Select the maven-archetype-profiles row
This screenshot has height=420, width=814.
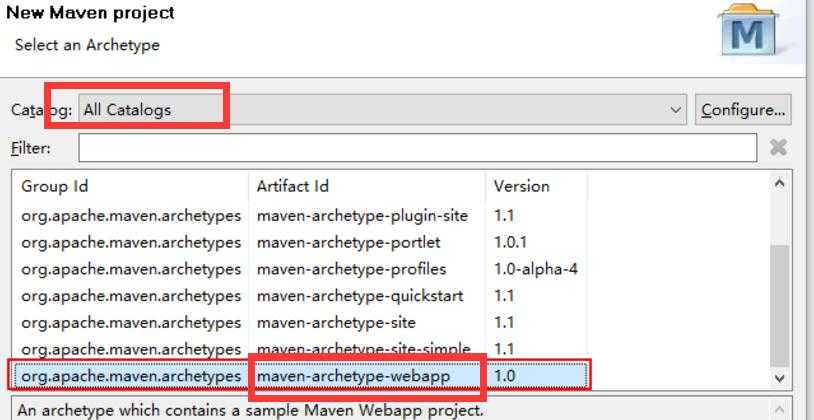(301, 269)
